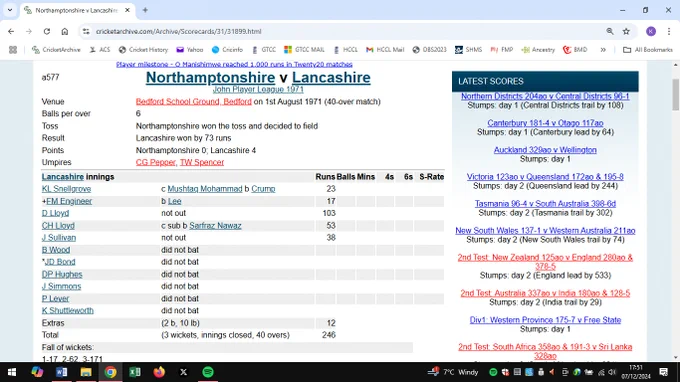This screenshot has width=680, height=382.
Task: Click the browser back arrow
Action: [x=11, y=31]
